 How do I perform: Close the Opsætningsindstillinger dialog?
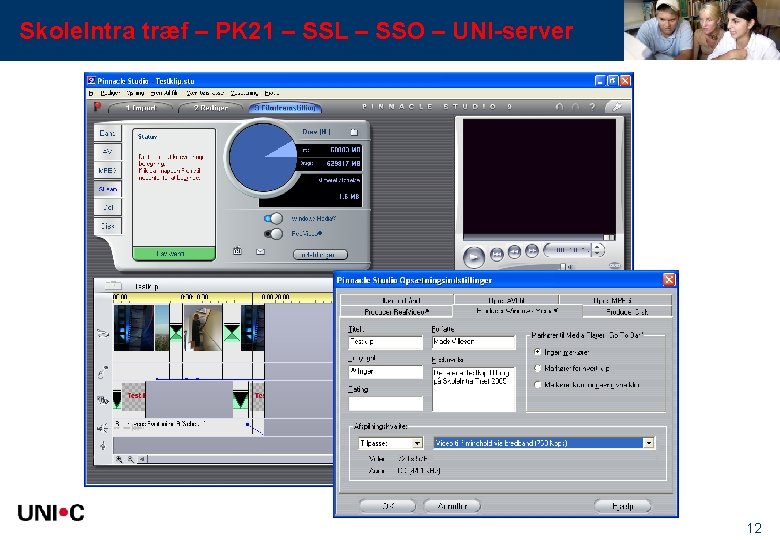click(669, 280)
